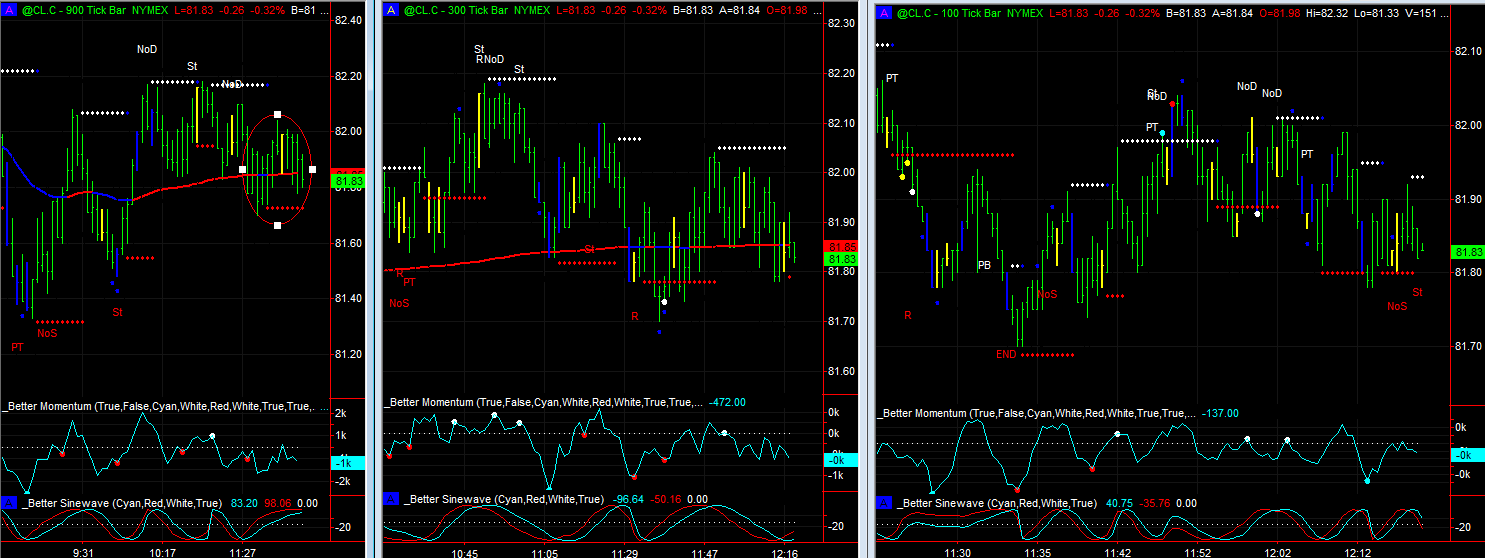The image size is (1485, 558).
Task: Click the 82.30 price level on 300 Tick axis
Action: click(x=842, y=23)
